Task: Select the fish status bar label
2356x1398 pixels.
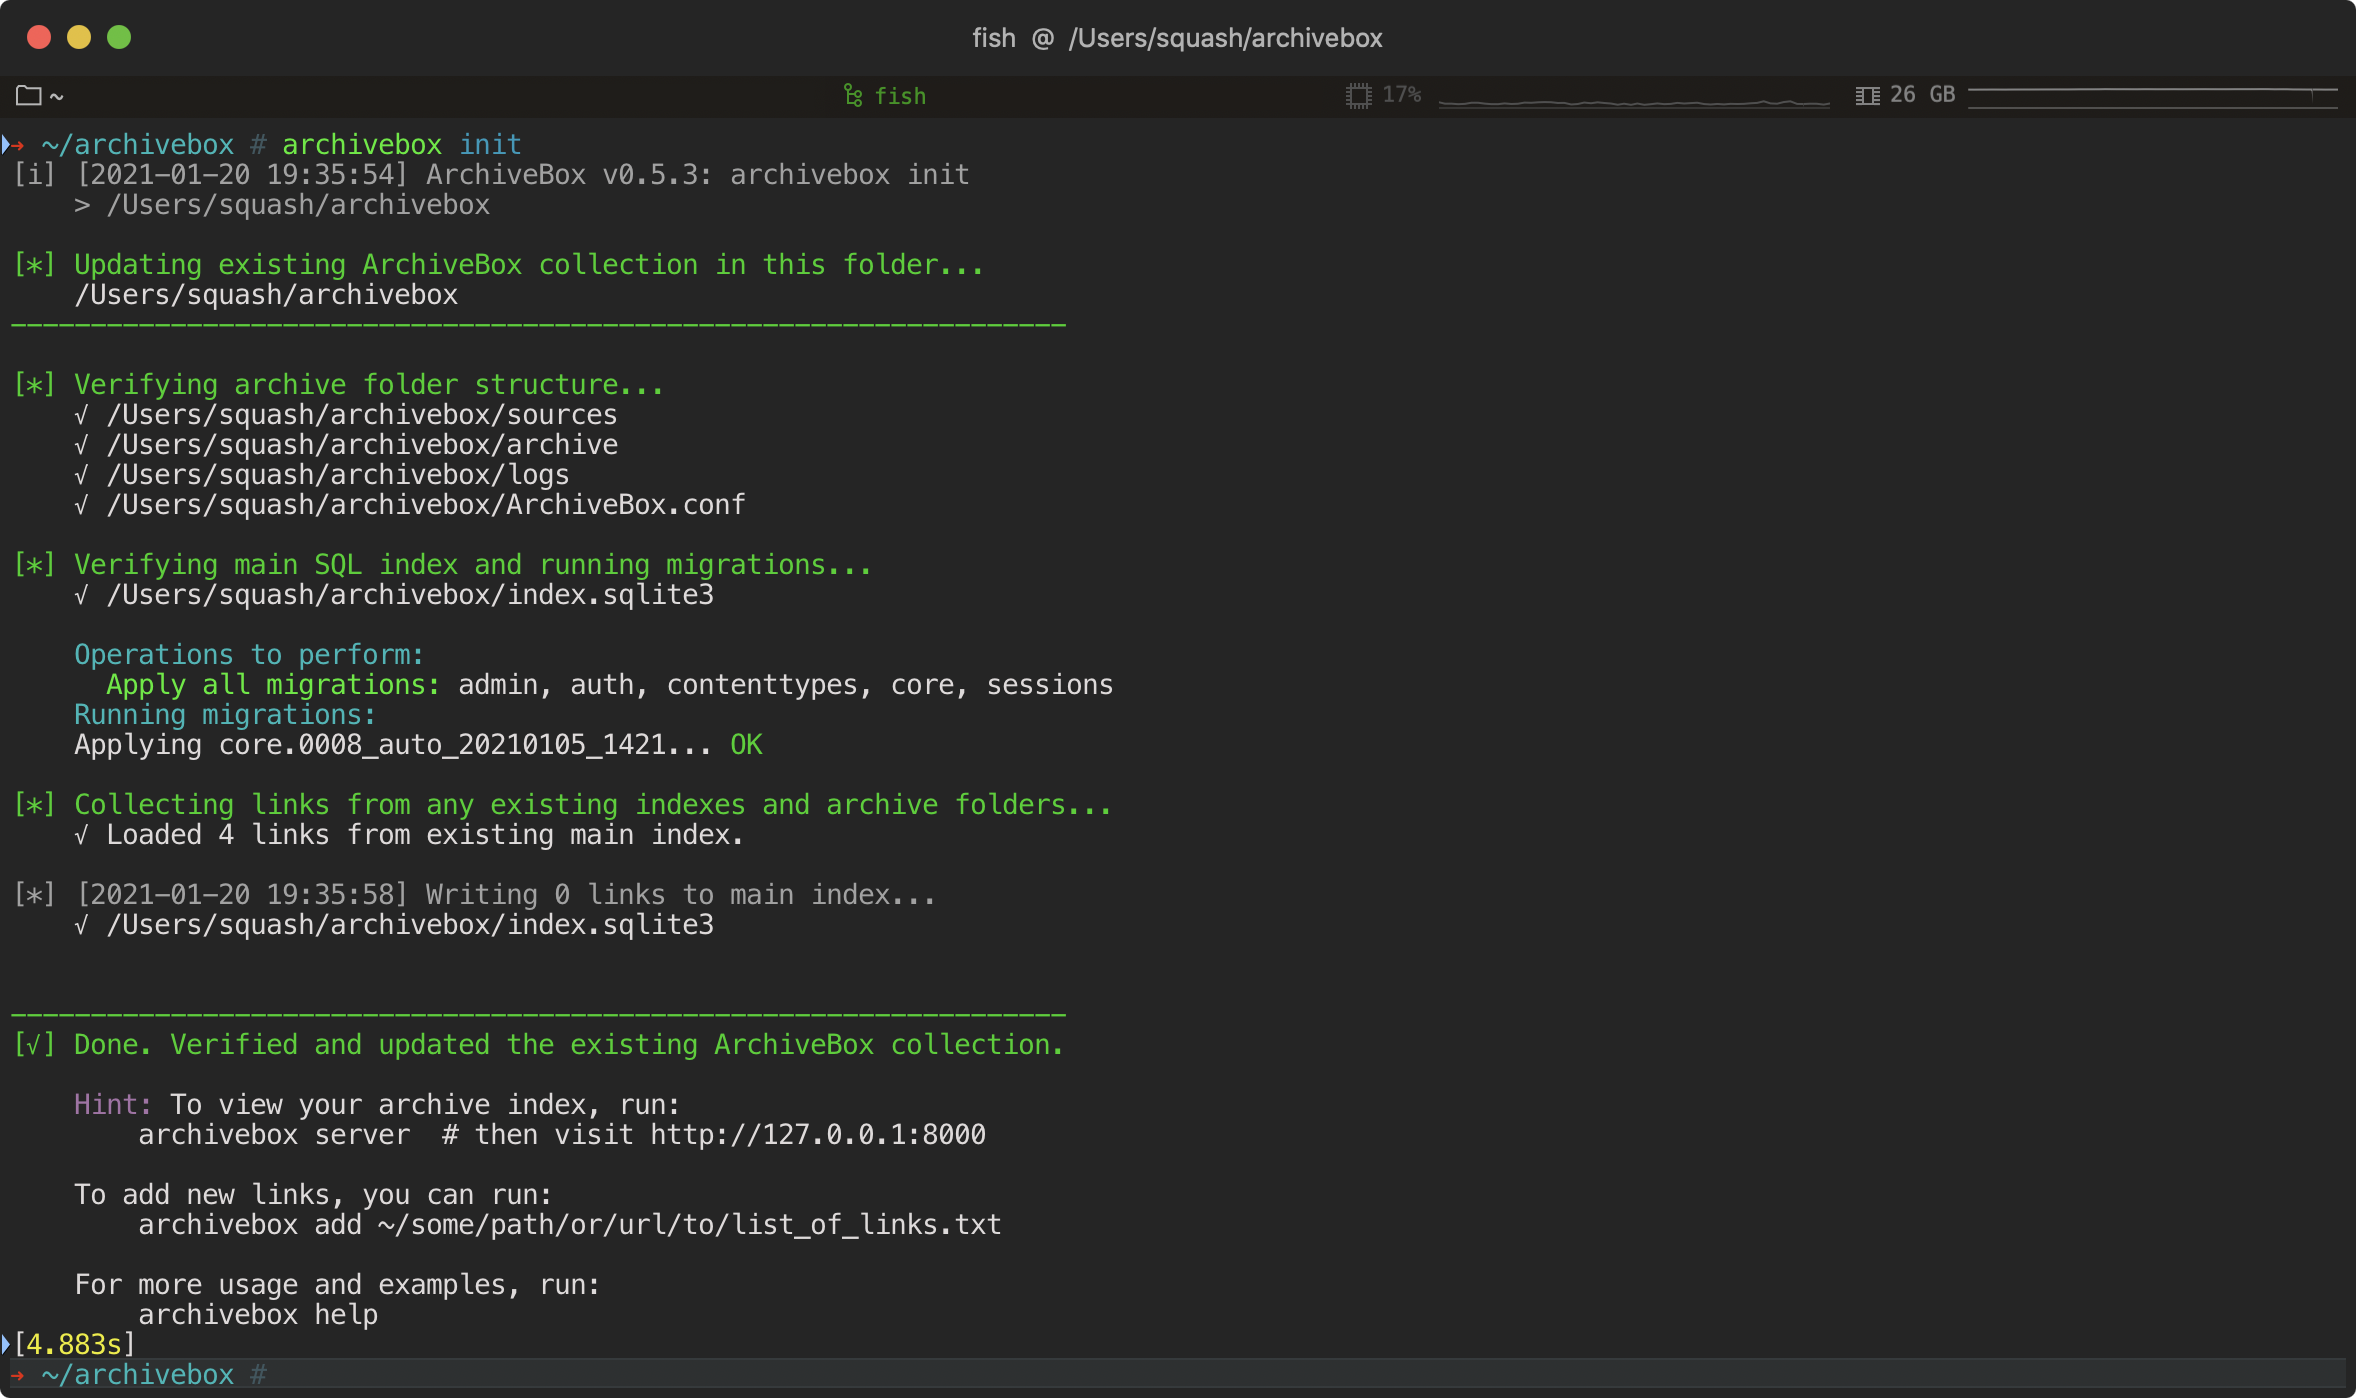Action: click(900, 96)
